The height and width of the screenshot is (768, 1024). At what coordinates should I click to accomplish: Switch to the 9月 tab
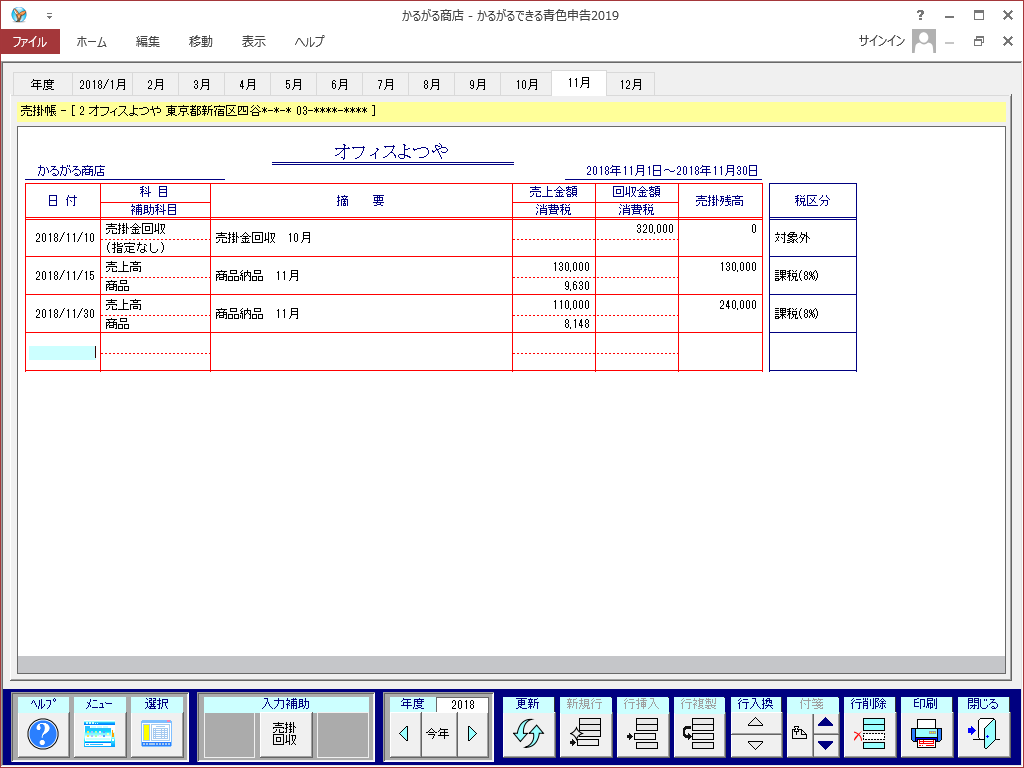pos(478,84)
